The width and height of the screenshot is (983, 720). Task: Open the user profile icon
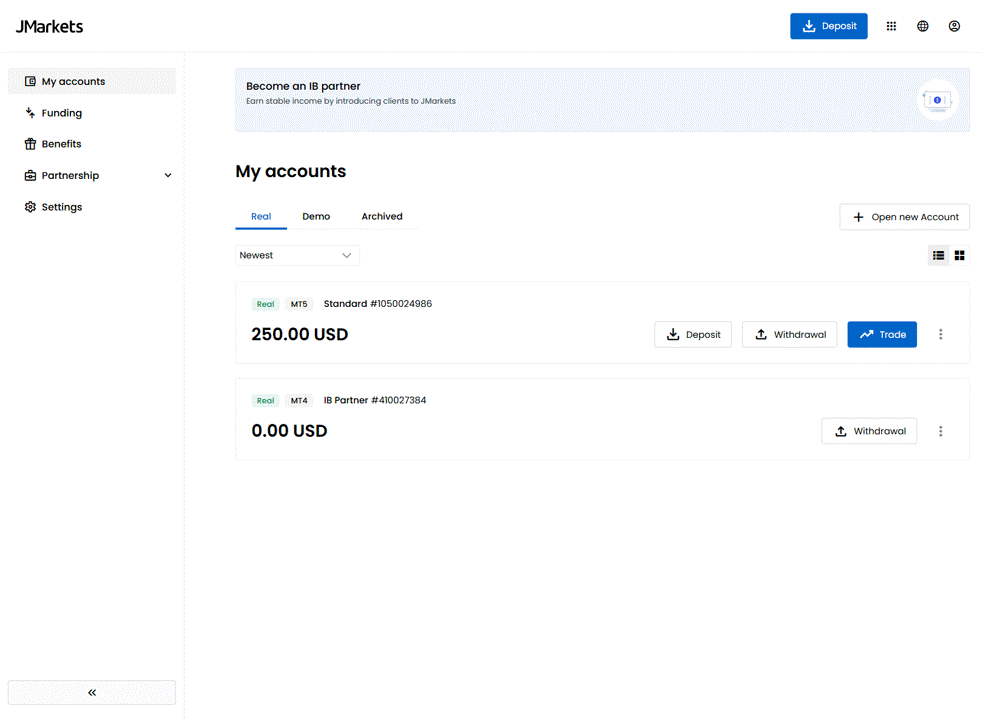pos(954,26)
